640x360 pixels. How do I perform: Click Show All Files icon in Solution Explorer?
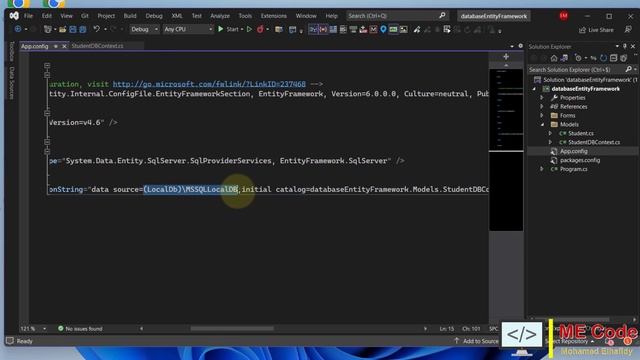click(623, 58)
